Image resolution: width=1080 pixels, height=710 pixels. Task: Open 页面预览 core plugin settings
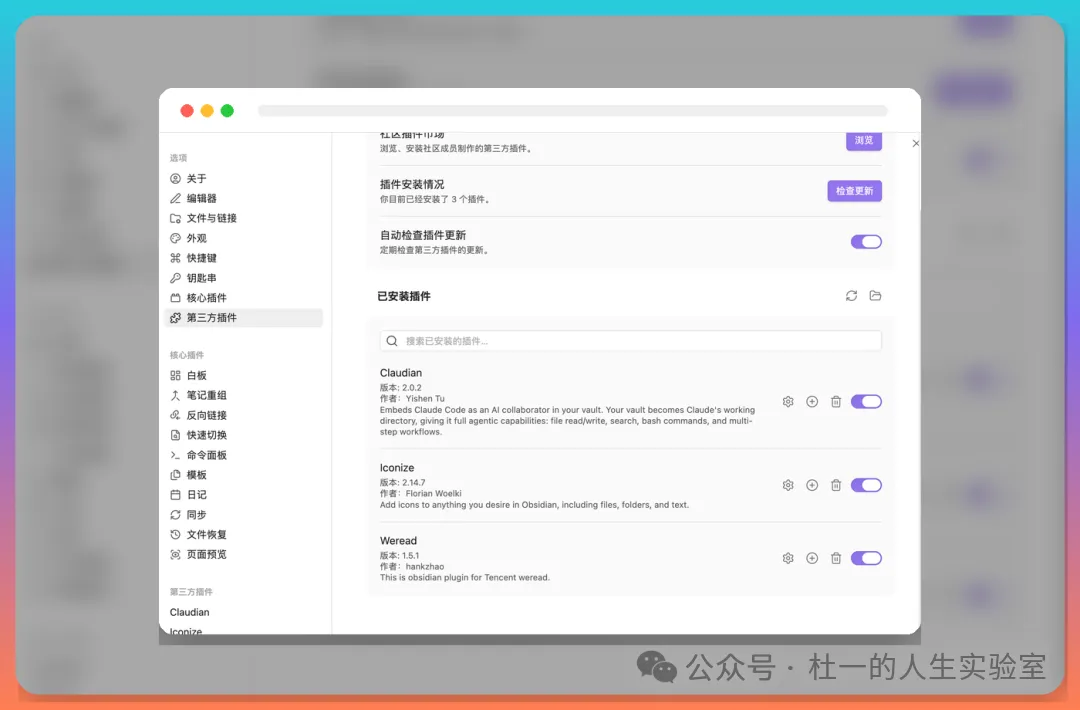(245, 555)
